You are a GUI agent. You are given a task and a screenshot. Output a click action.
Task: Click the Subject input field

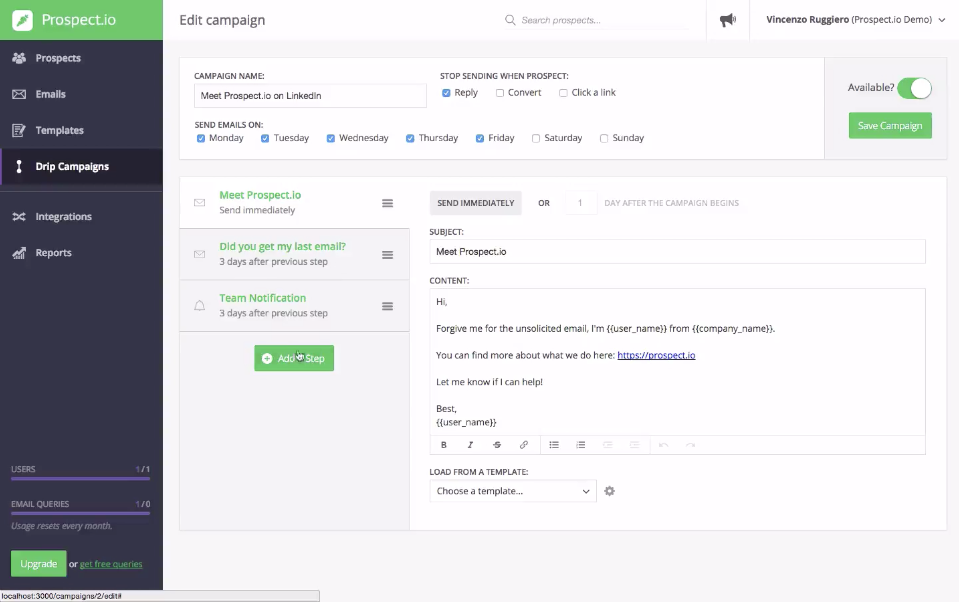click(x=678, y=251)
